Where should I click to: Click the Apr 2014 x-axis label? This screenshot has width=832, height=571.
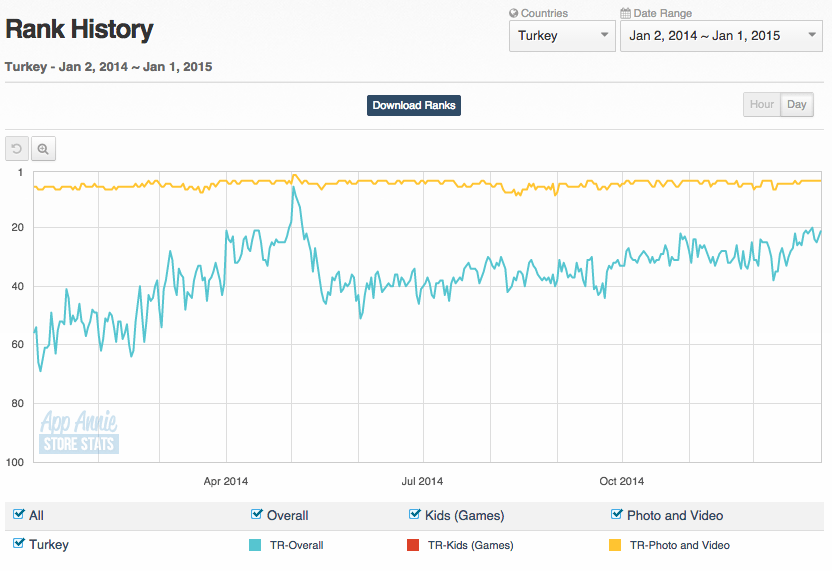pos(226,481)
